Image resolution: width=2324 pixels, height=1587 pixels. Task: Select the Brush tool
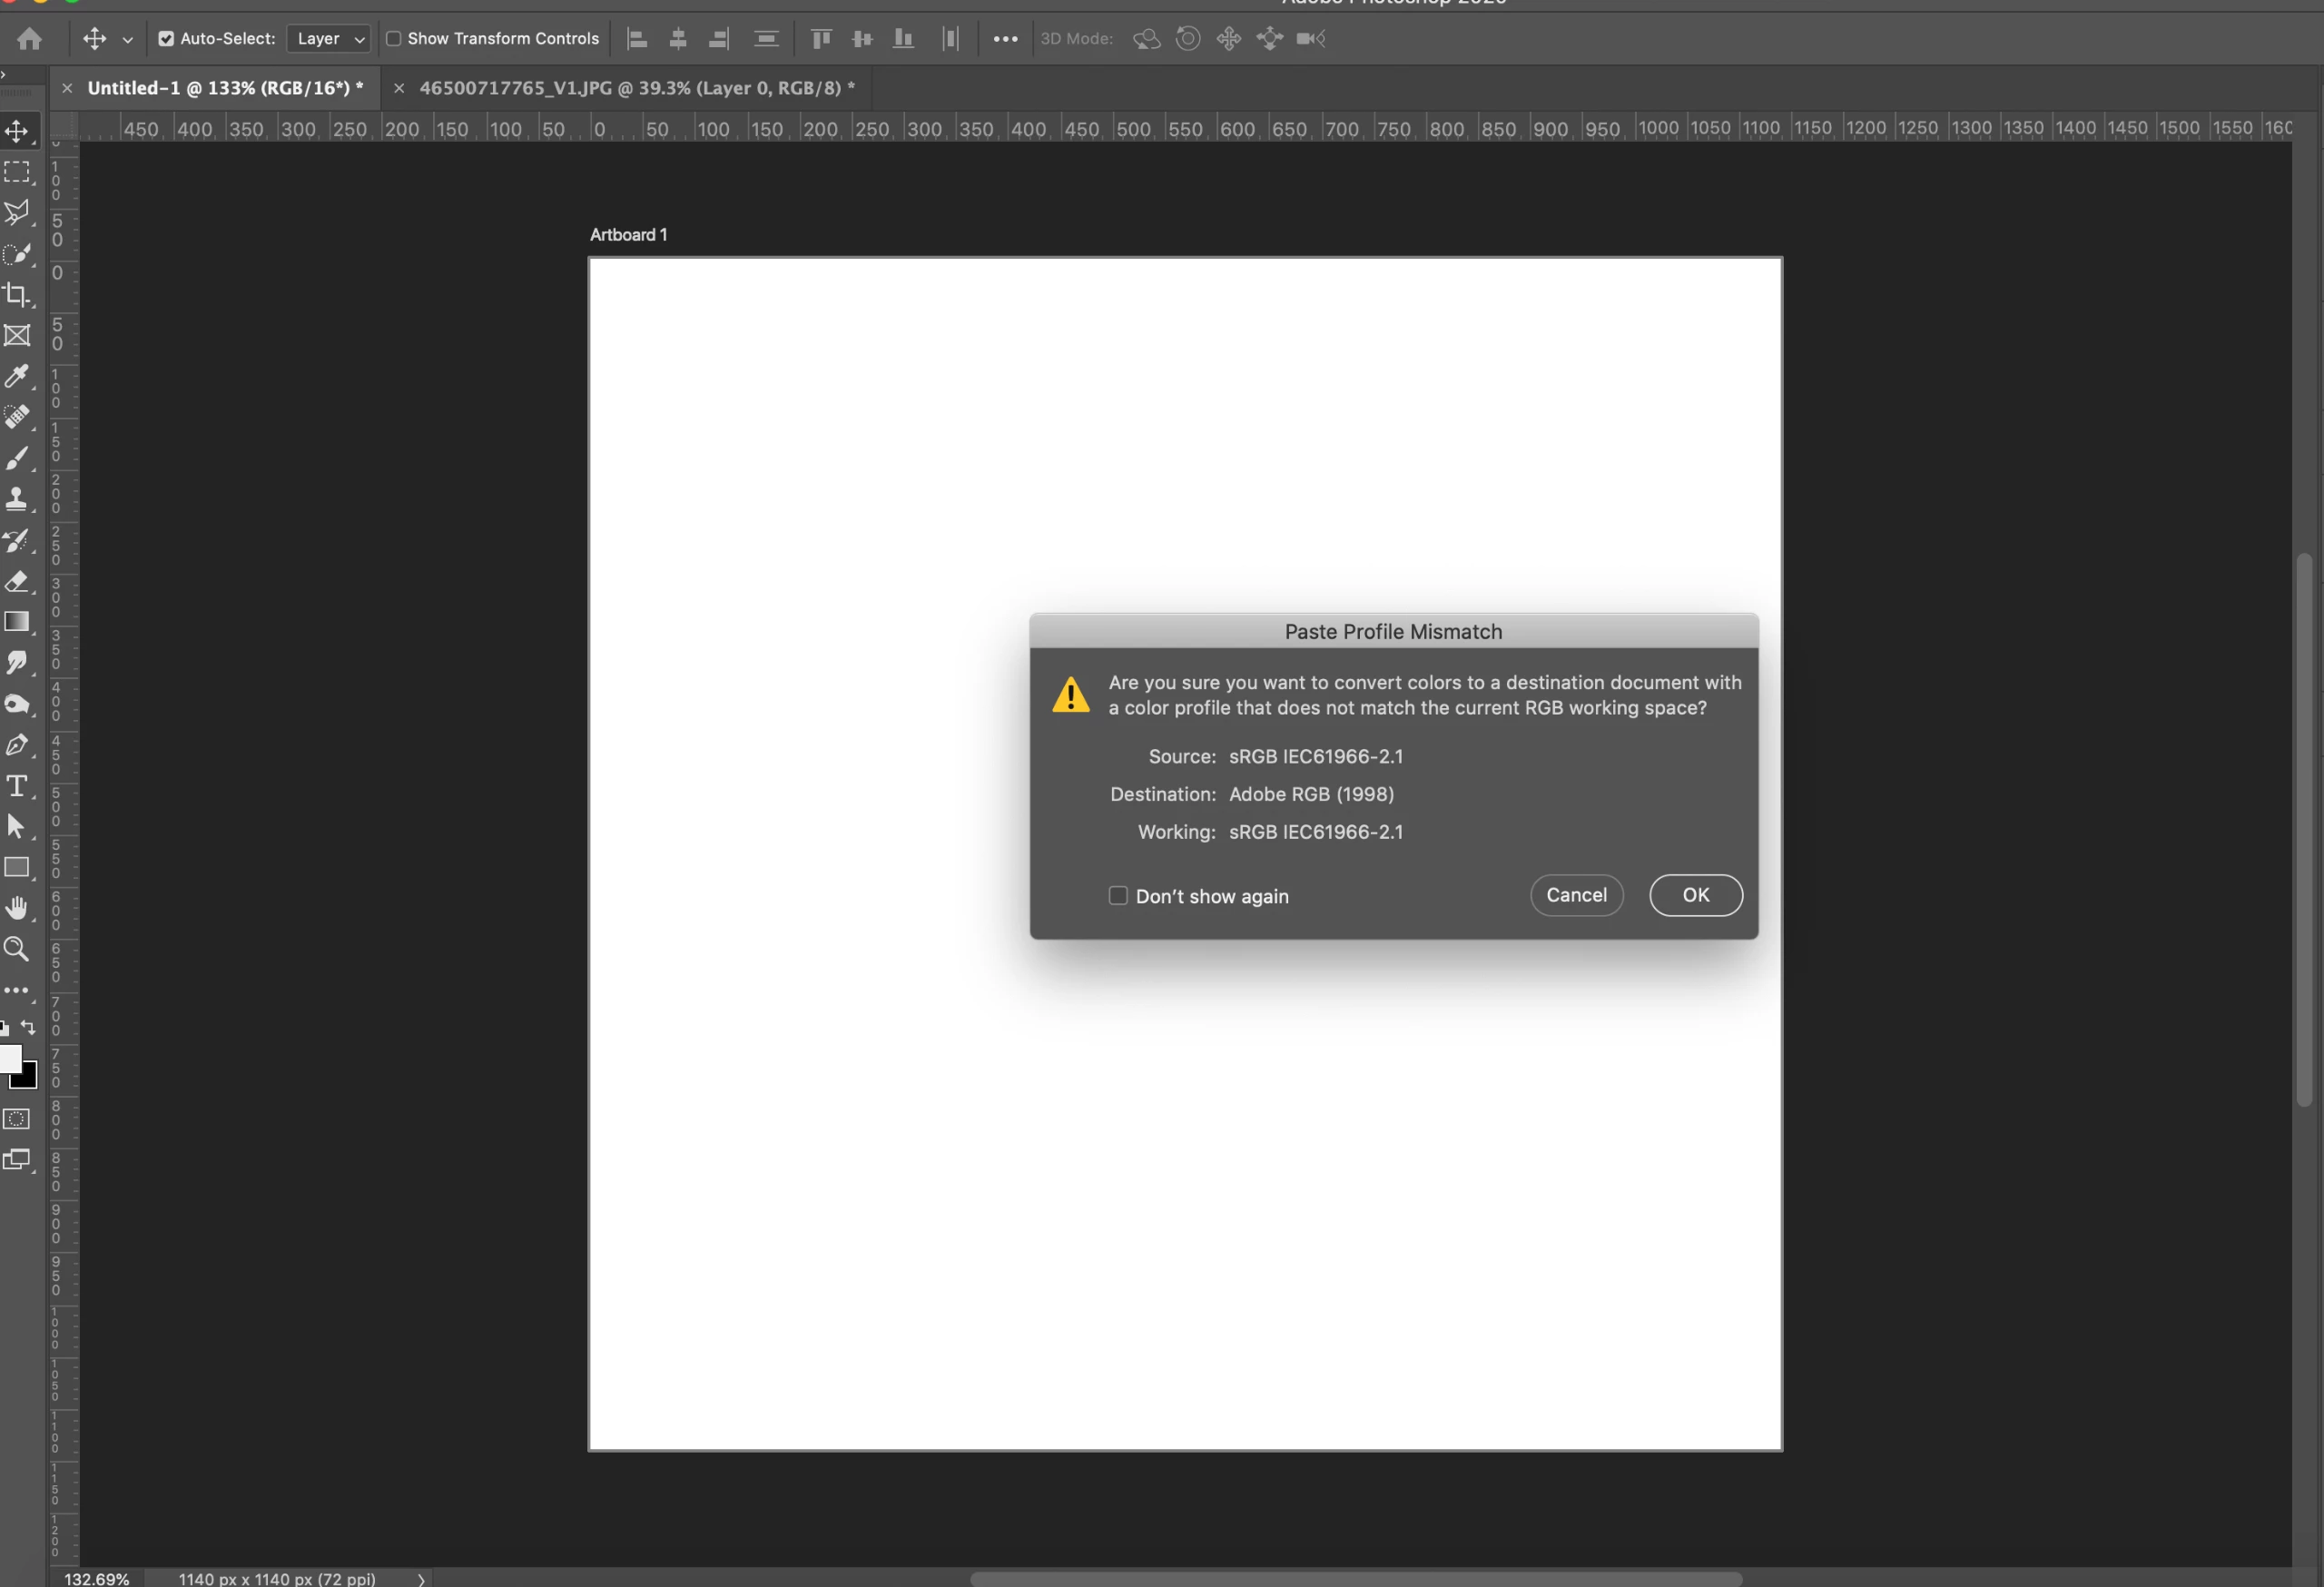coord(17,458)
